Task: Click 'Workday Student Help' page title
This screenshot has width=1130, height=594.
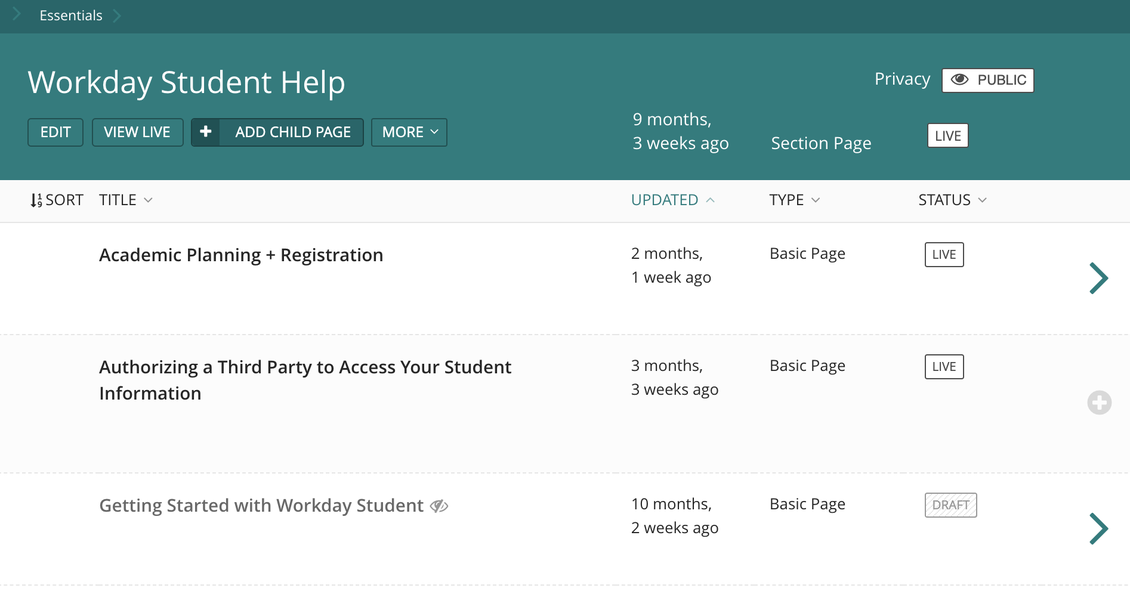Action: (186, 82)
